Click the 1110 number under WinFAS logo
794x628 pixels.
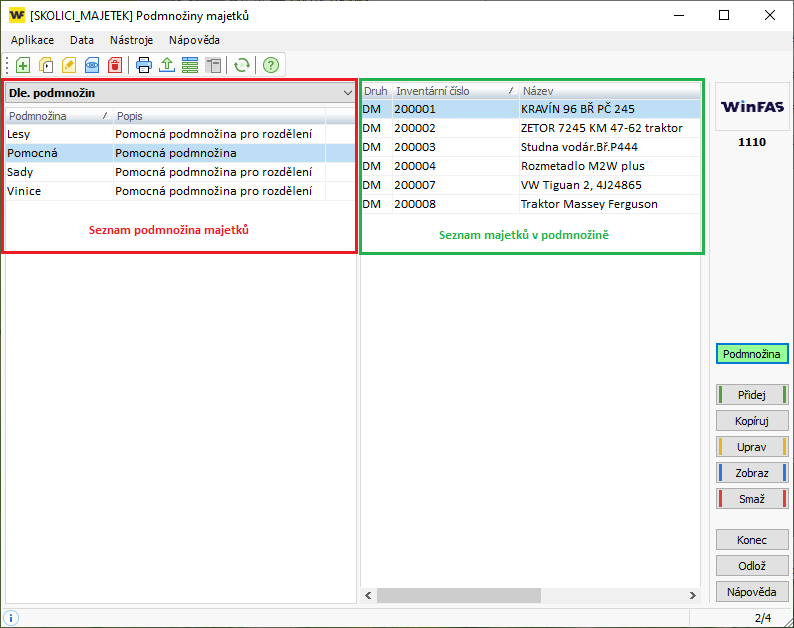pos(752,142)
